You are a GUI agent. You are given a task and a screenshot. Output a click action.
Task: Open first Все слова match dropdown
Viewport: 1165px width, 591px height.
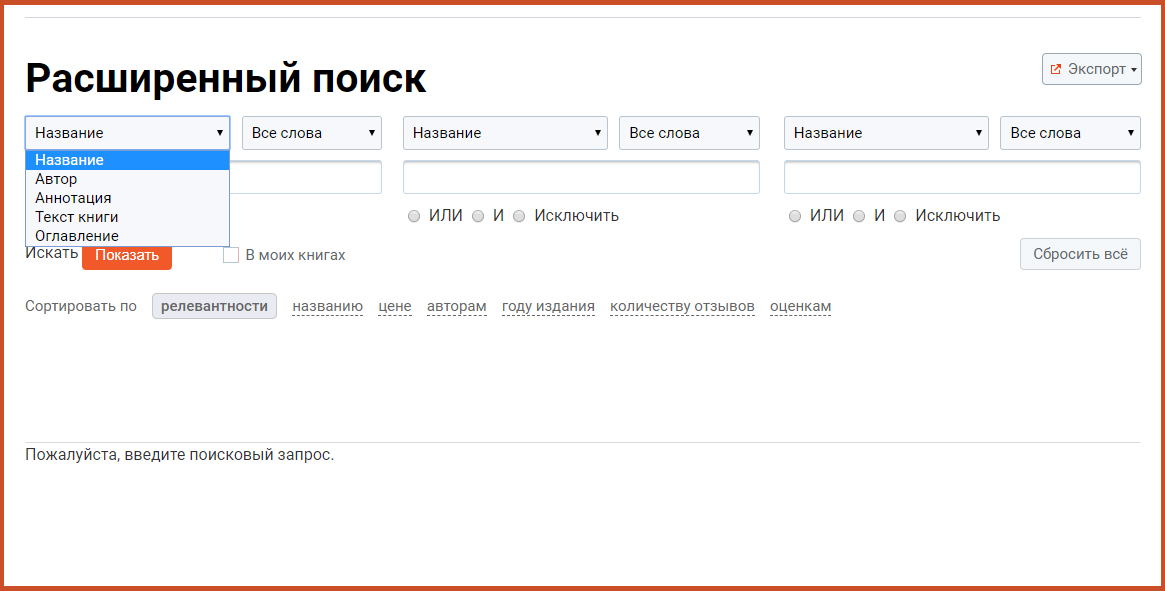(x=312, y=133)
